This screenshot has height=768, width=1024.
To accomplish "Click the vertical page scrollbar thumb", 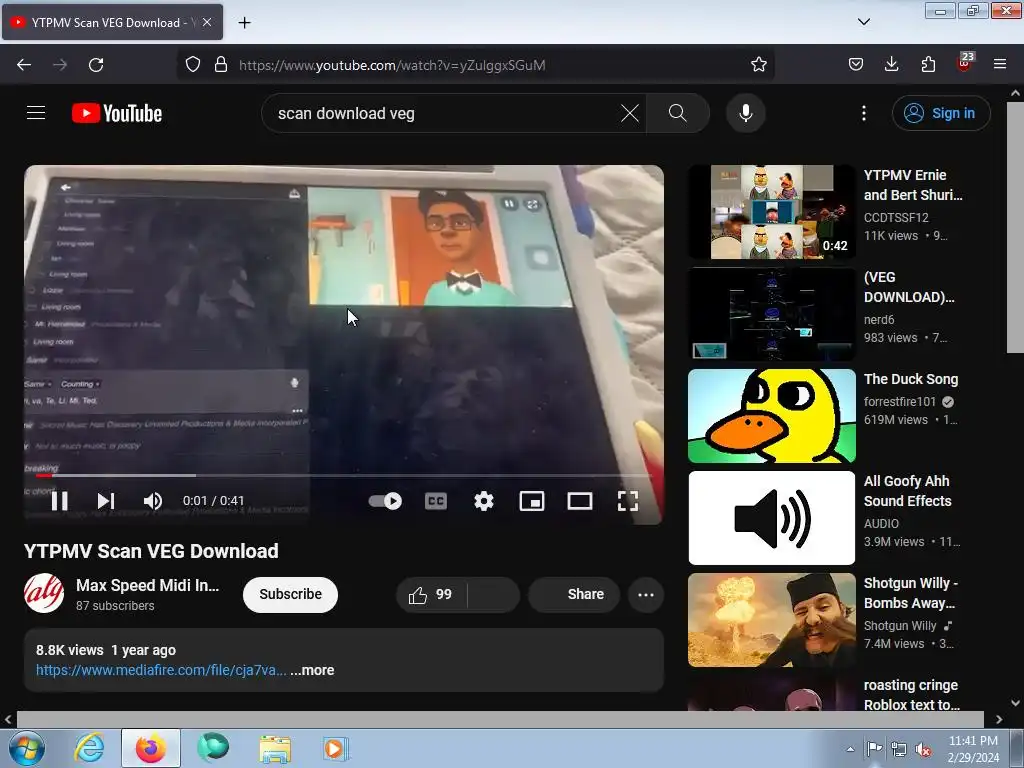I will pyautogui.click(x=1015, y=227).
